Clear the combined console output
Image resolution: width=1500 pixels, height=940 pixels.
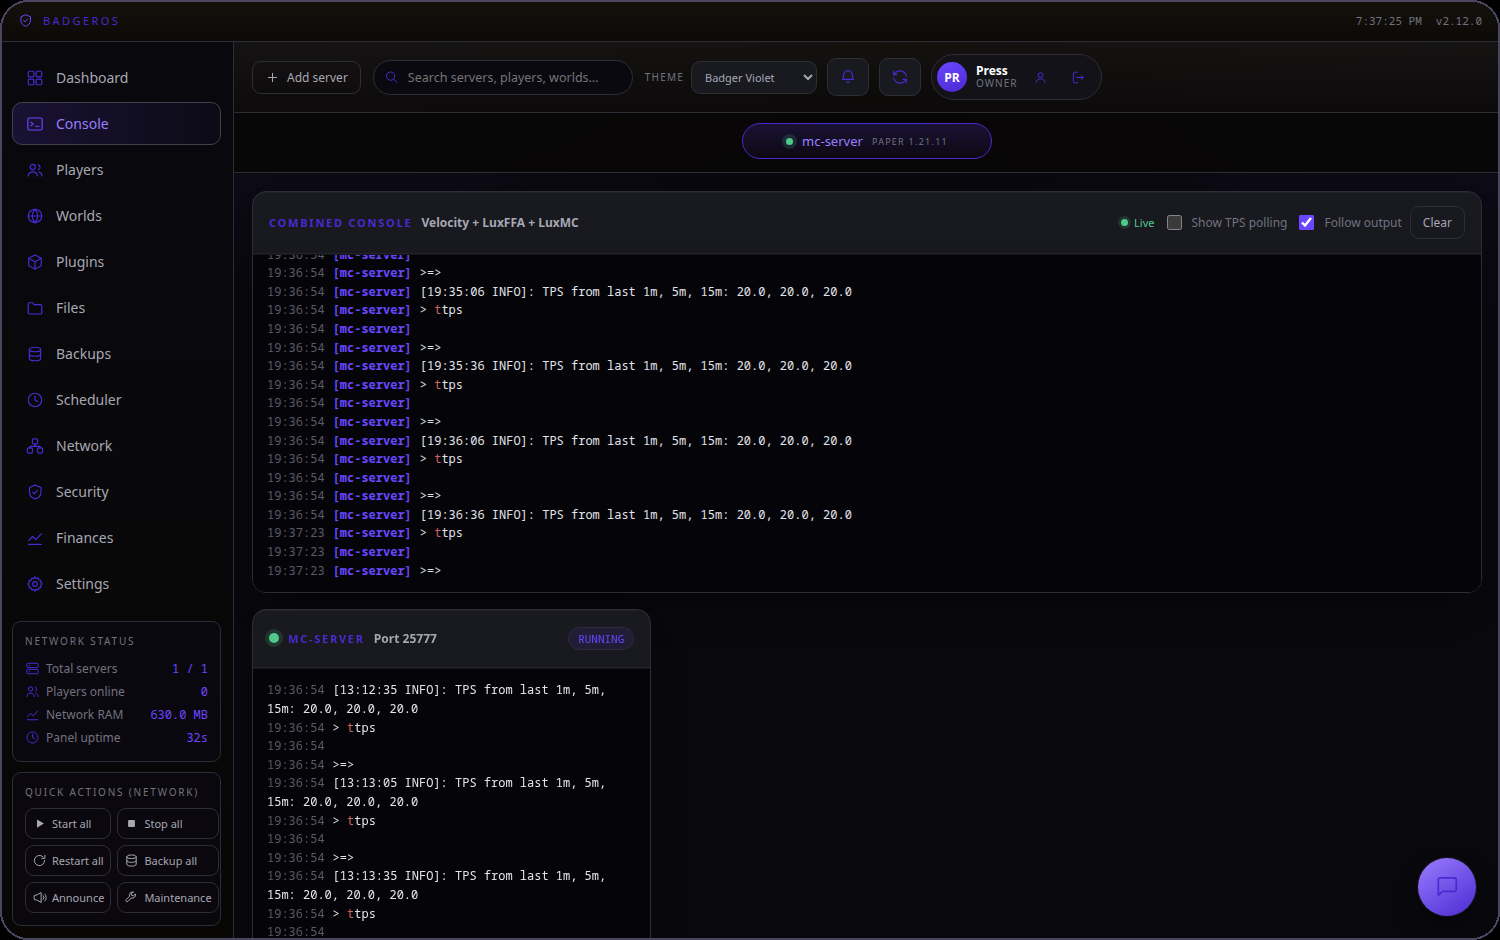coord(1437,223)
